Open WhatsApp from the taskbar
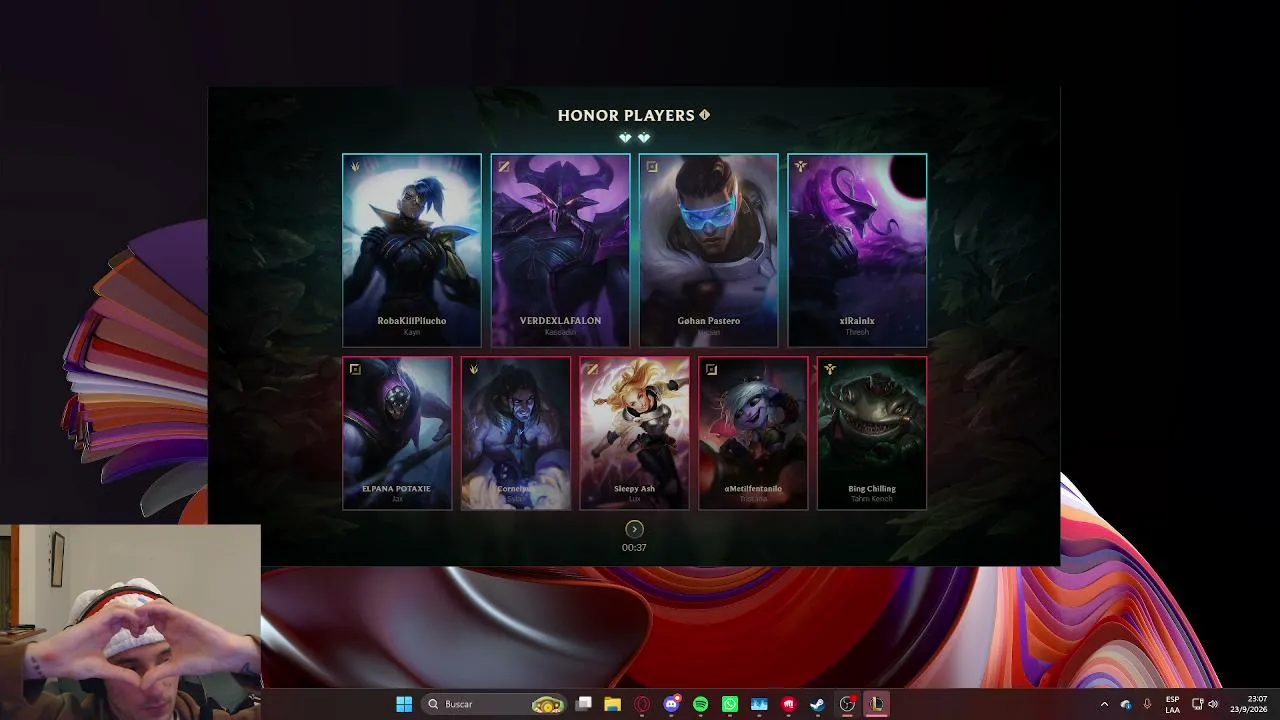 [x=730, y=704]
